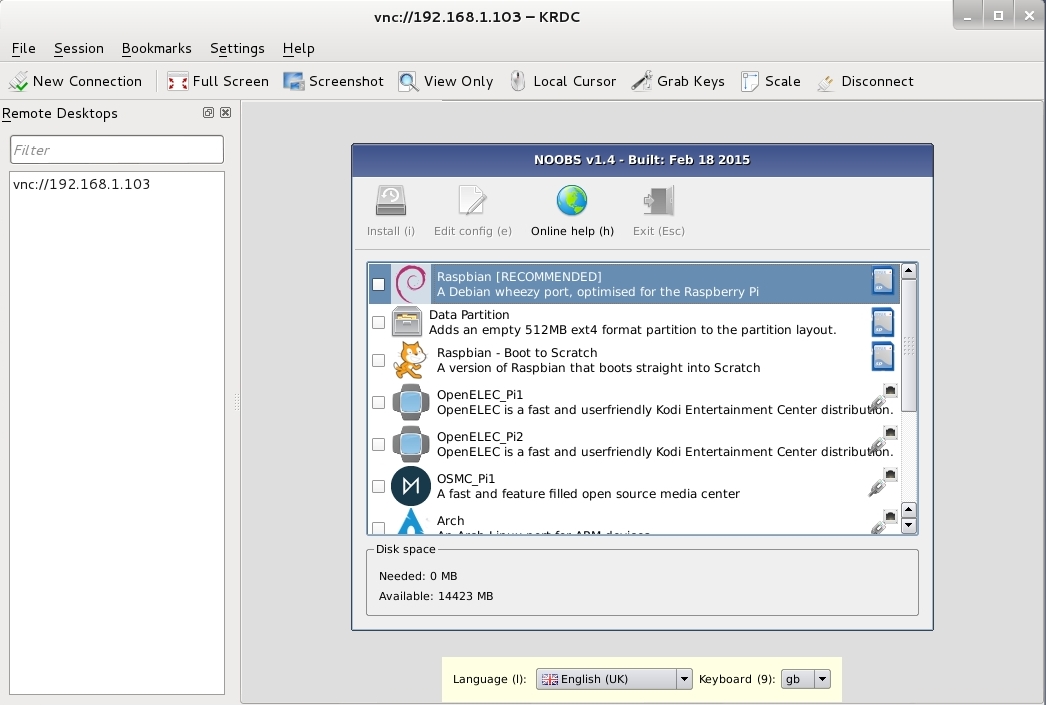The height and width of the screenshot is (705, 1046).
Task: Open the Keyboard layout dropdown showing gb
Action: 805,679
